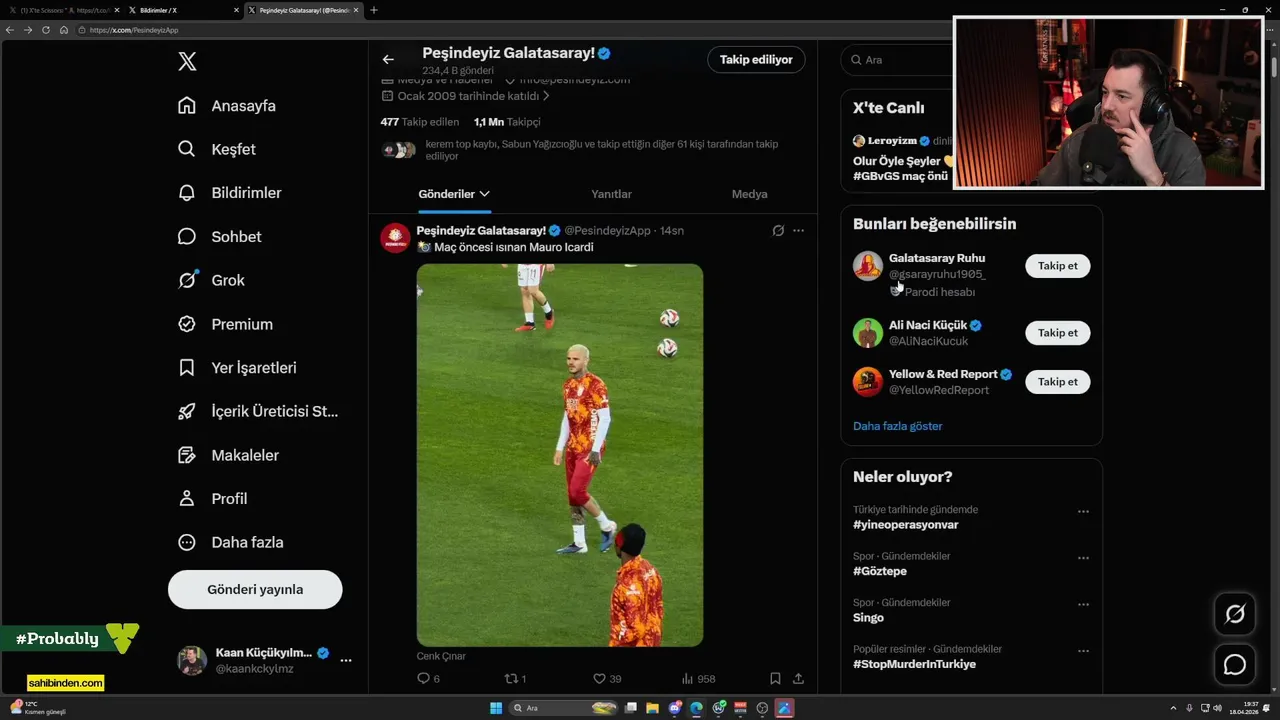Select the Gönderiler tab
The width and height of the screenshot is (1280, 720).
[455, 194]
